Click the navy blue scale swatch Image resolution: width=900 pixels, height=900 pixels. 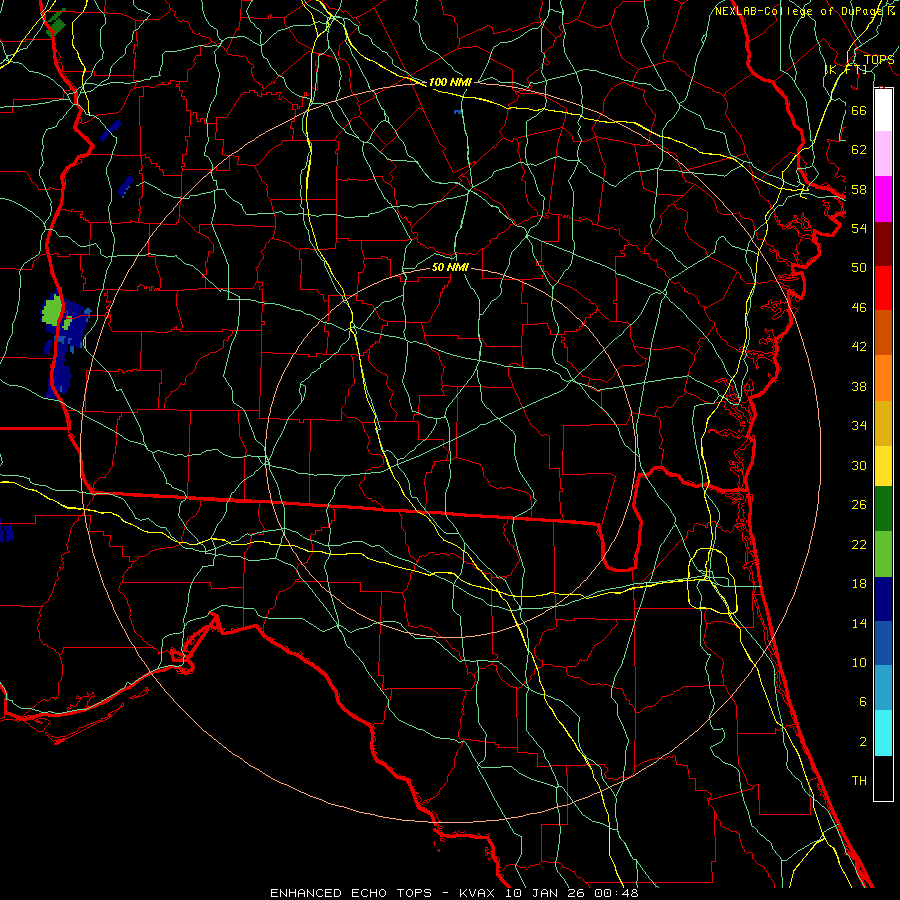pyautogui.click(x=883, y=599)
